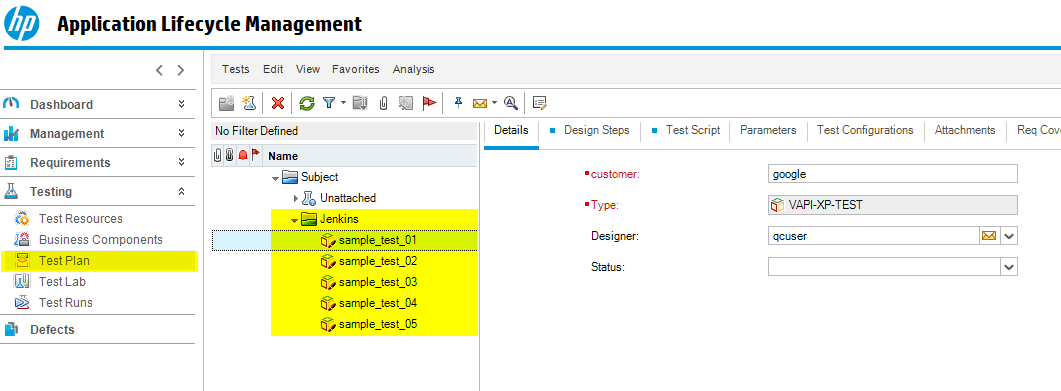1061x391 pixels.
Task: Click the blue pushpin Pin icon
Action: (458, 102)
